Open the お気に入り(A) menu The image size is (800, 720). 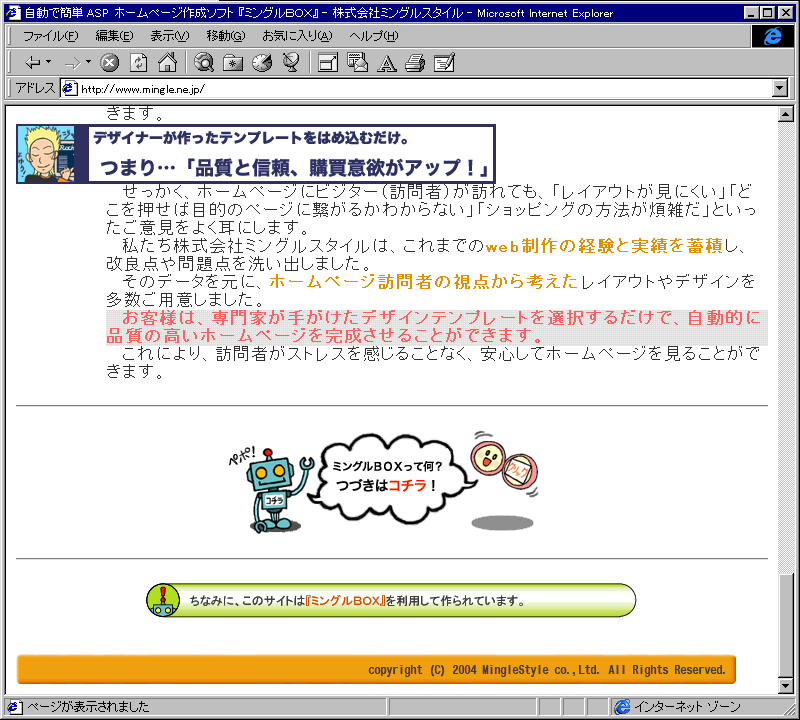(297, 36)
